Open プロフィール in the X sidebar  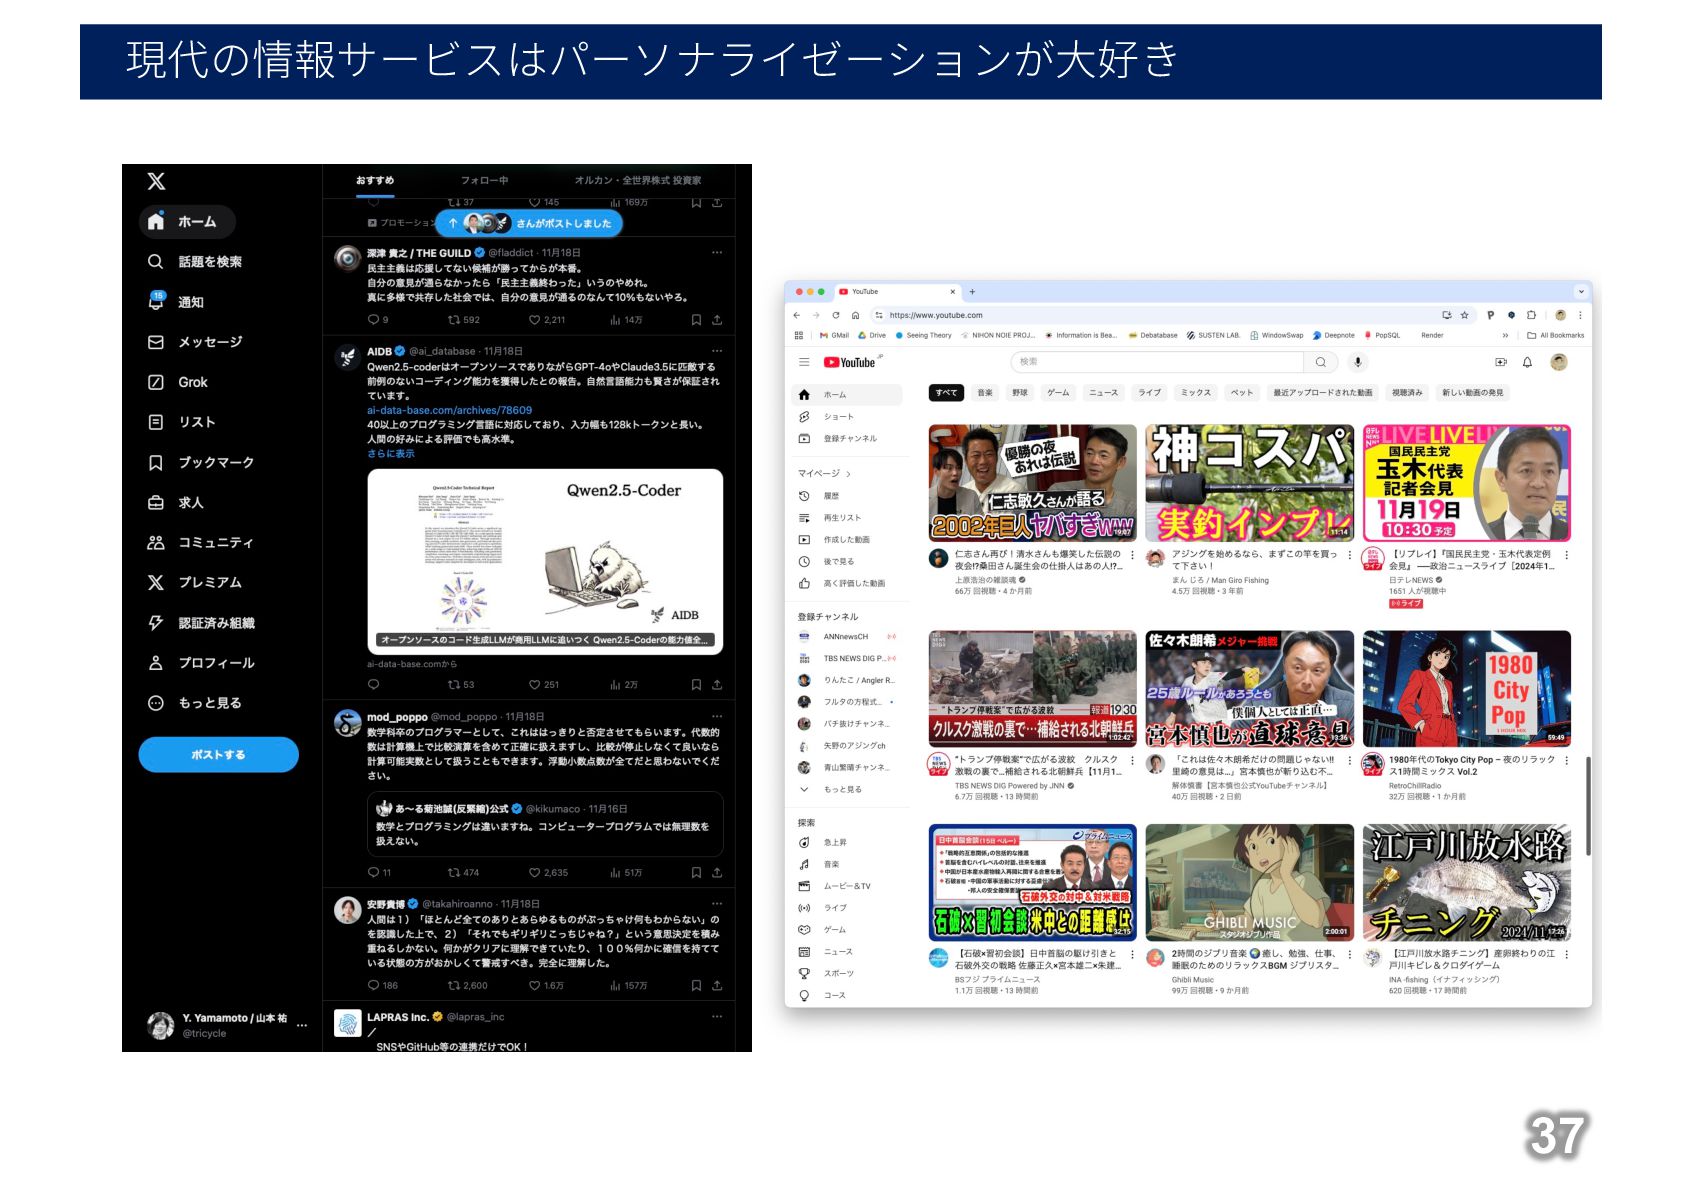pos(201,662)
